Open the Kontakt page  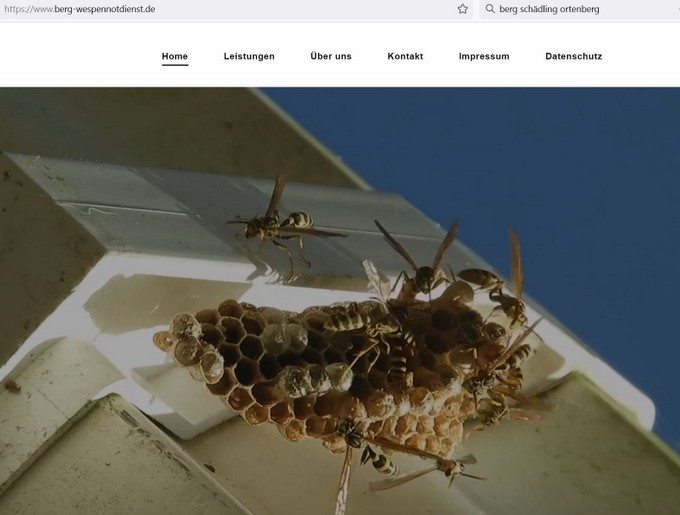(405, 56)
